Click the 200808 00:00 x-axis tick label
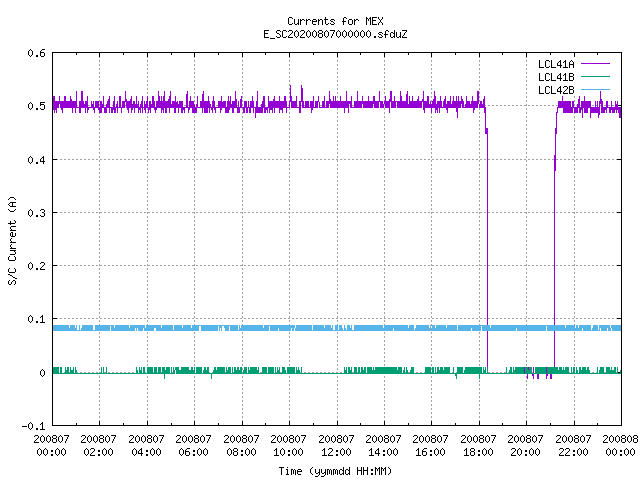The width and height of the screenshot is (640, 480). (x=620, y=446)
